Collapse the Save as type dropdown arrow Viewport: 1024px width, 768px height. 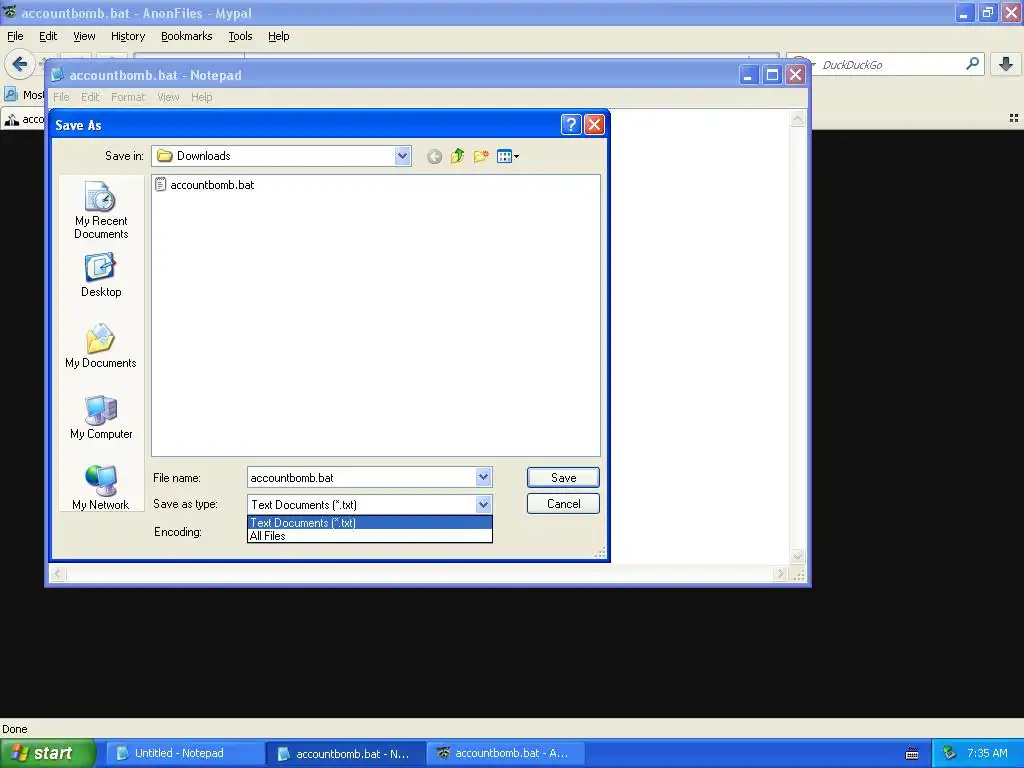click(x=483, y=504)
